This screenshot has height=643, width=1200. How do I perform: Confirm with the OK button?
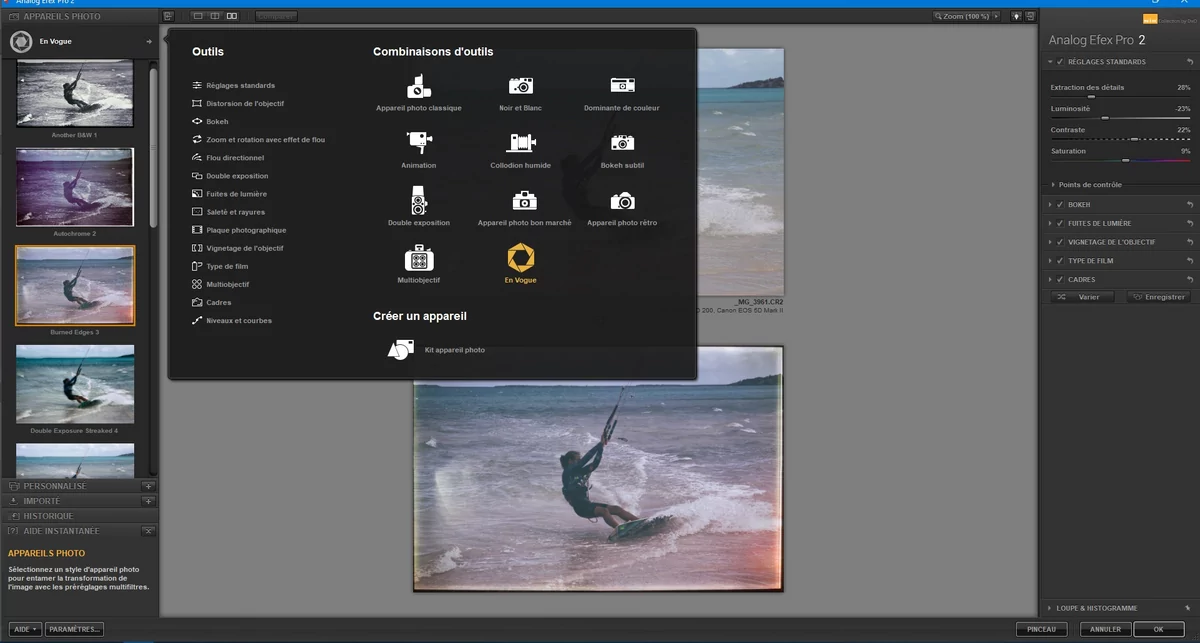1158,629
